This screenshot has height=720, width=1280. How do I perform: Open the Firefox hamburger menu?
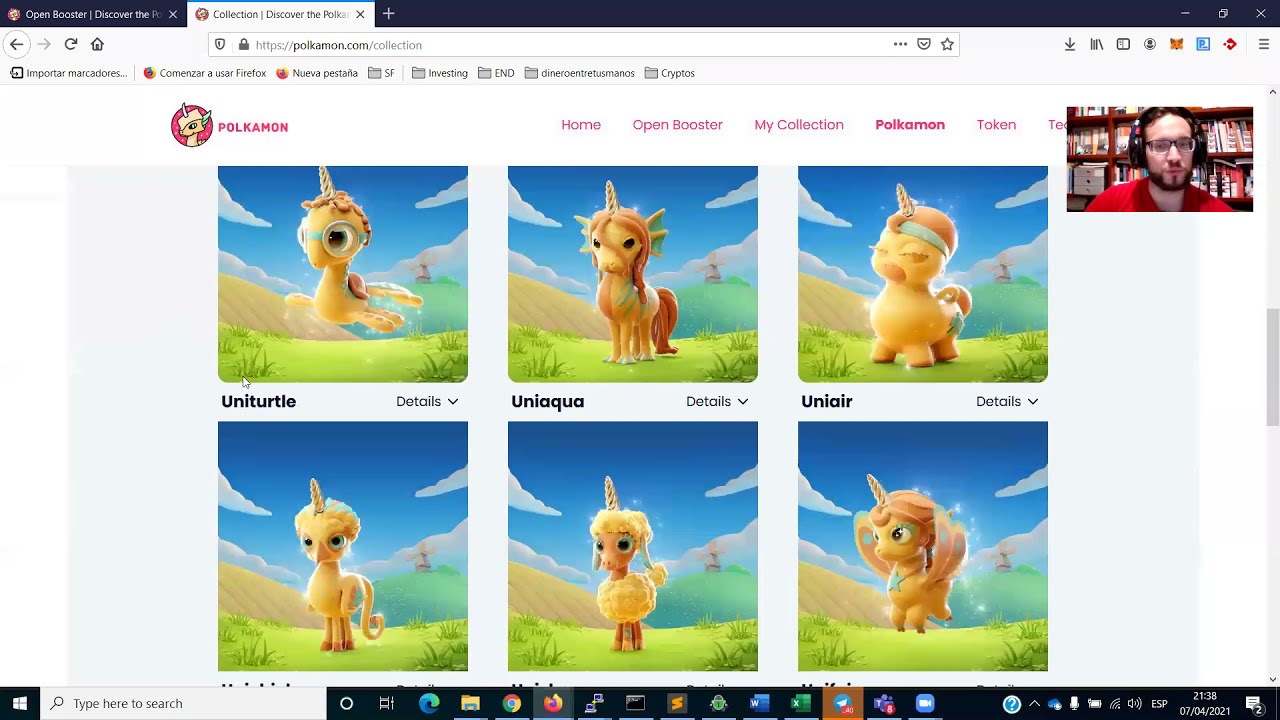1263,44
